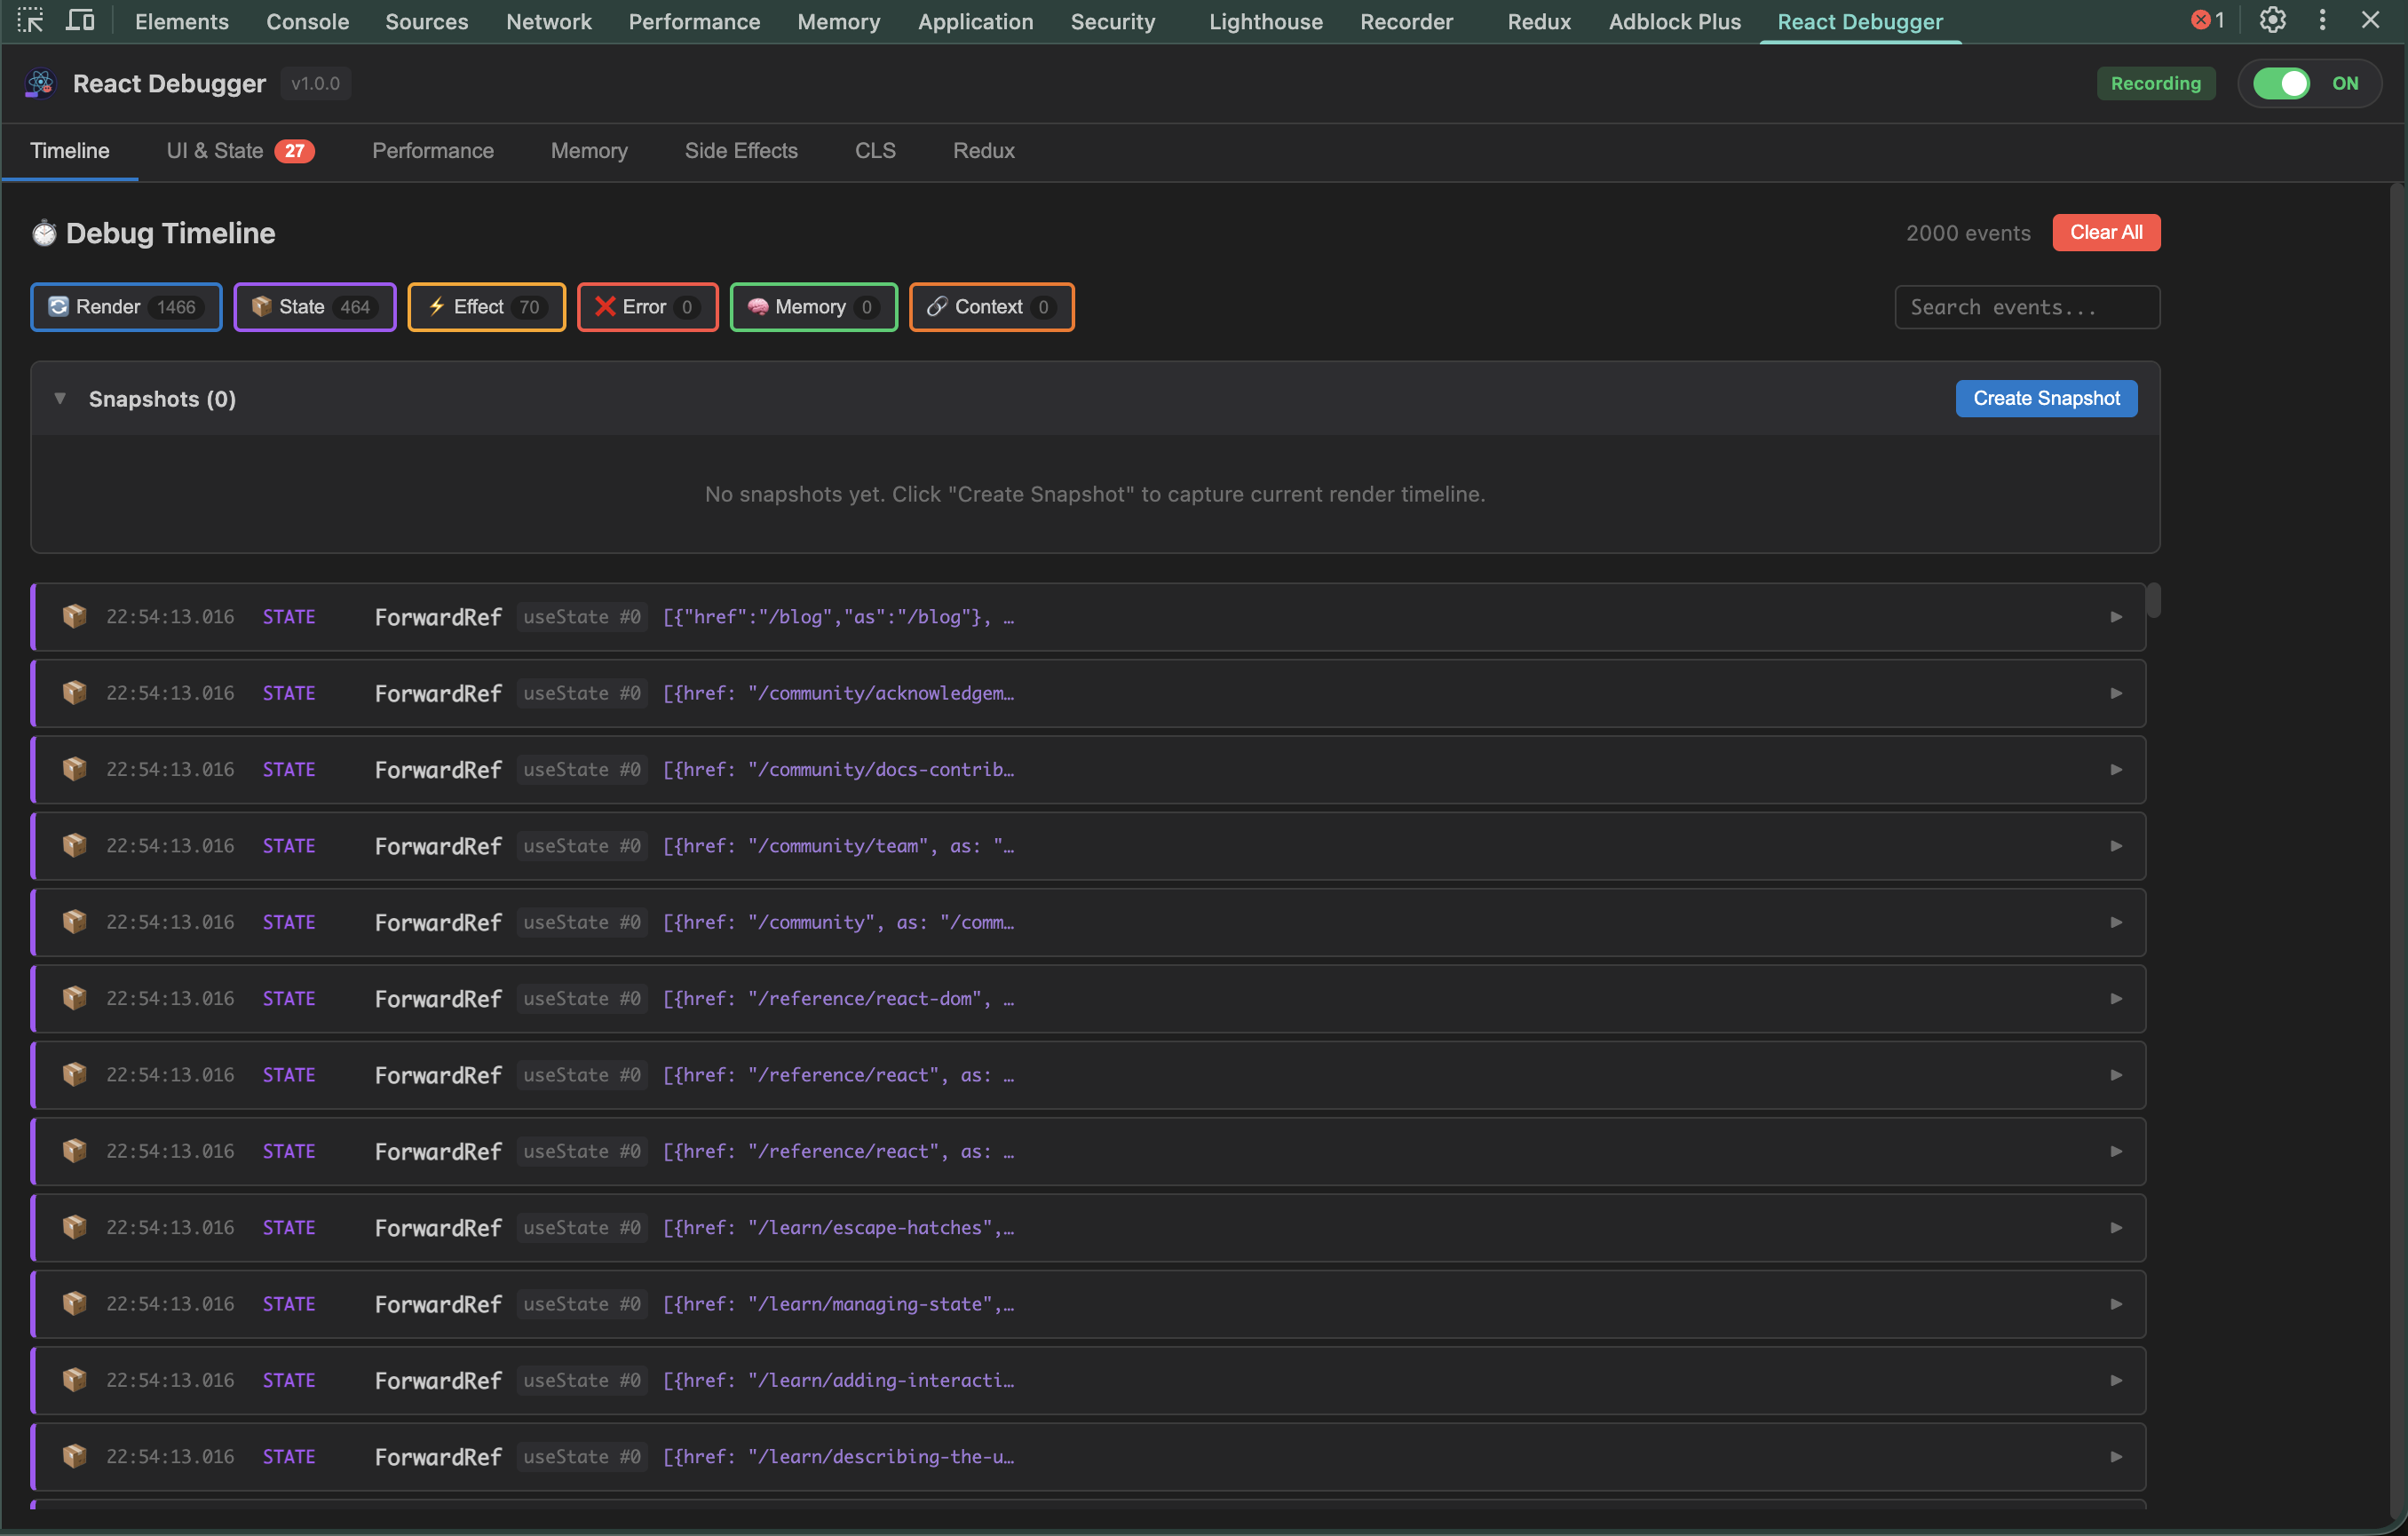Click the Clear All button

click(x=2106, y=232)
